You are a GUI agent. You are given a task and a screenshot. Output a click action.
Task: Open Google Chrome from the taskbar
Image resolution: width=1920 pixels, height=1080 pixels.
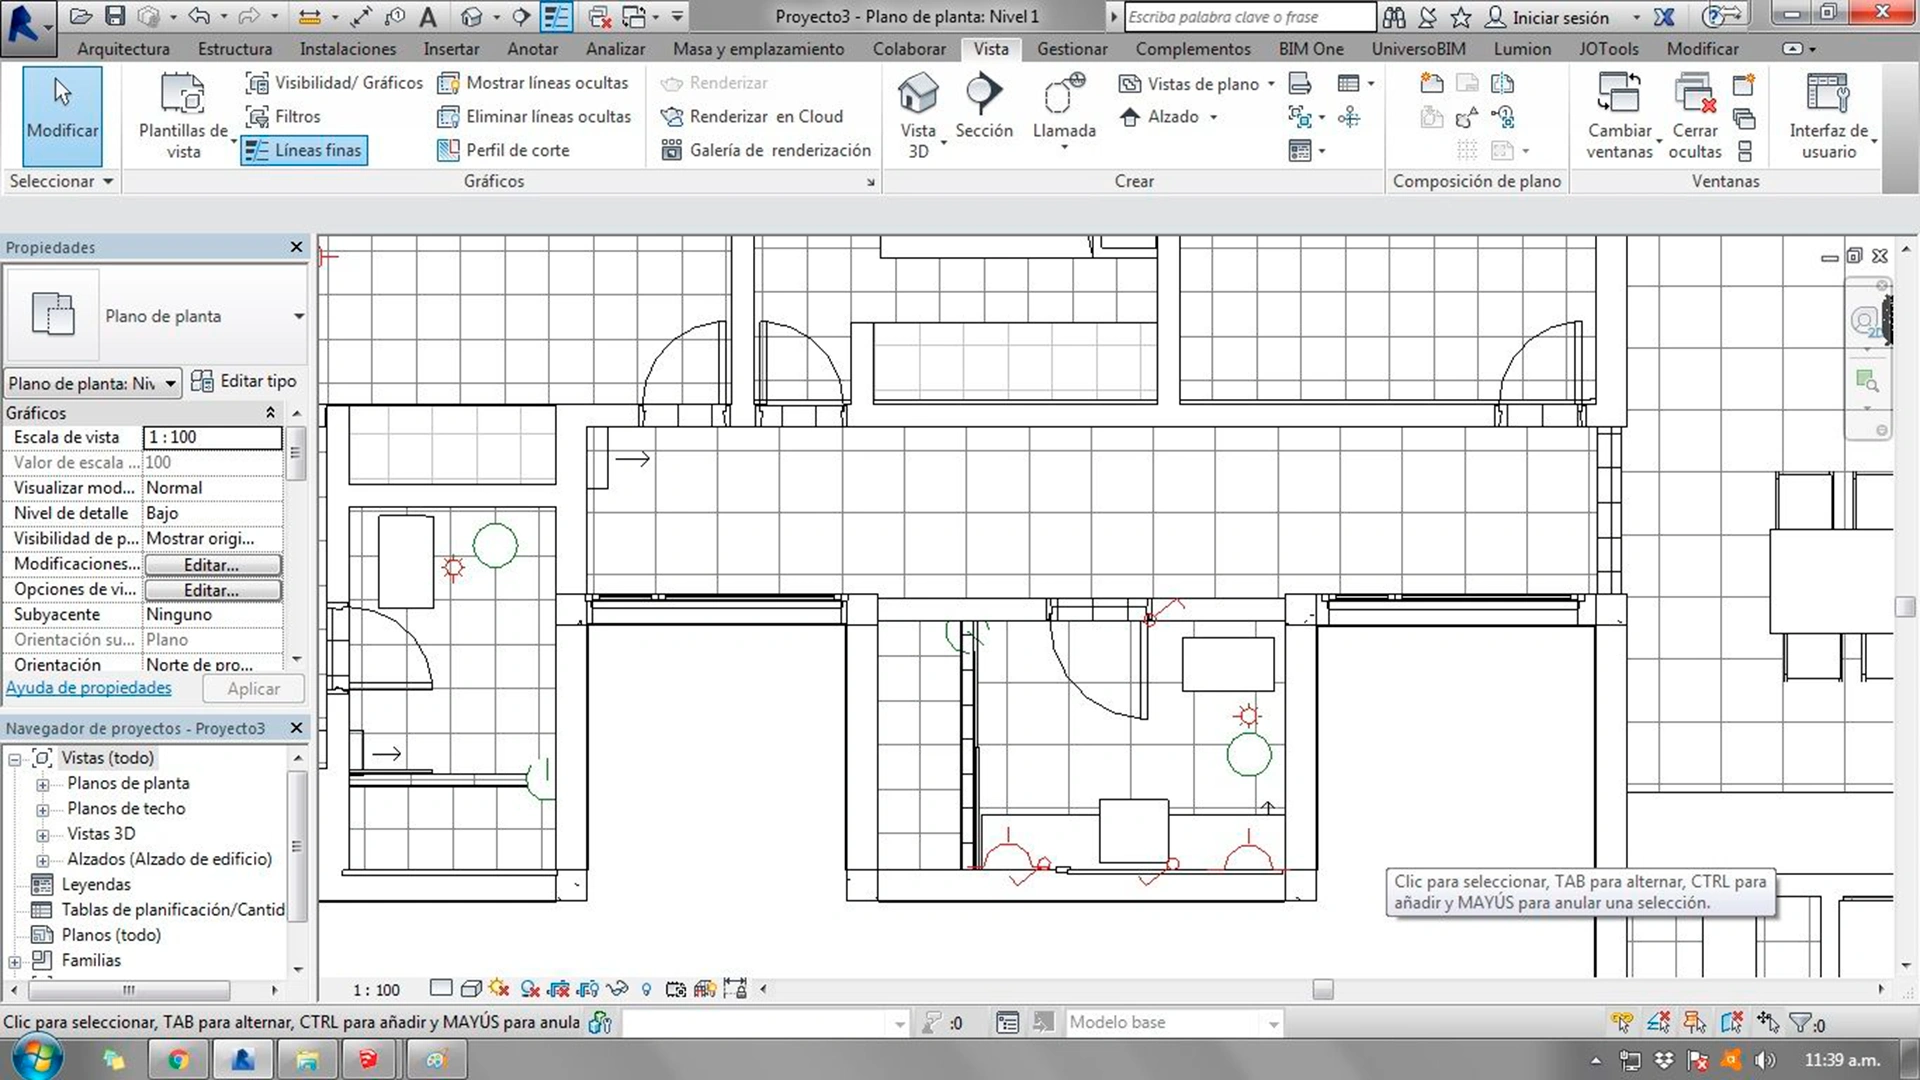(x=177, y=1058)
